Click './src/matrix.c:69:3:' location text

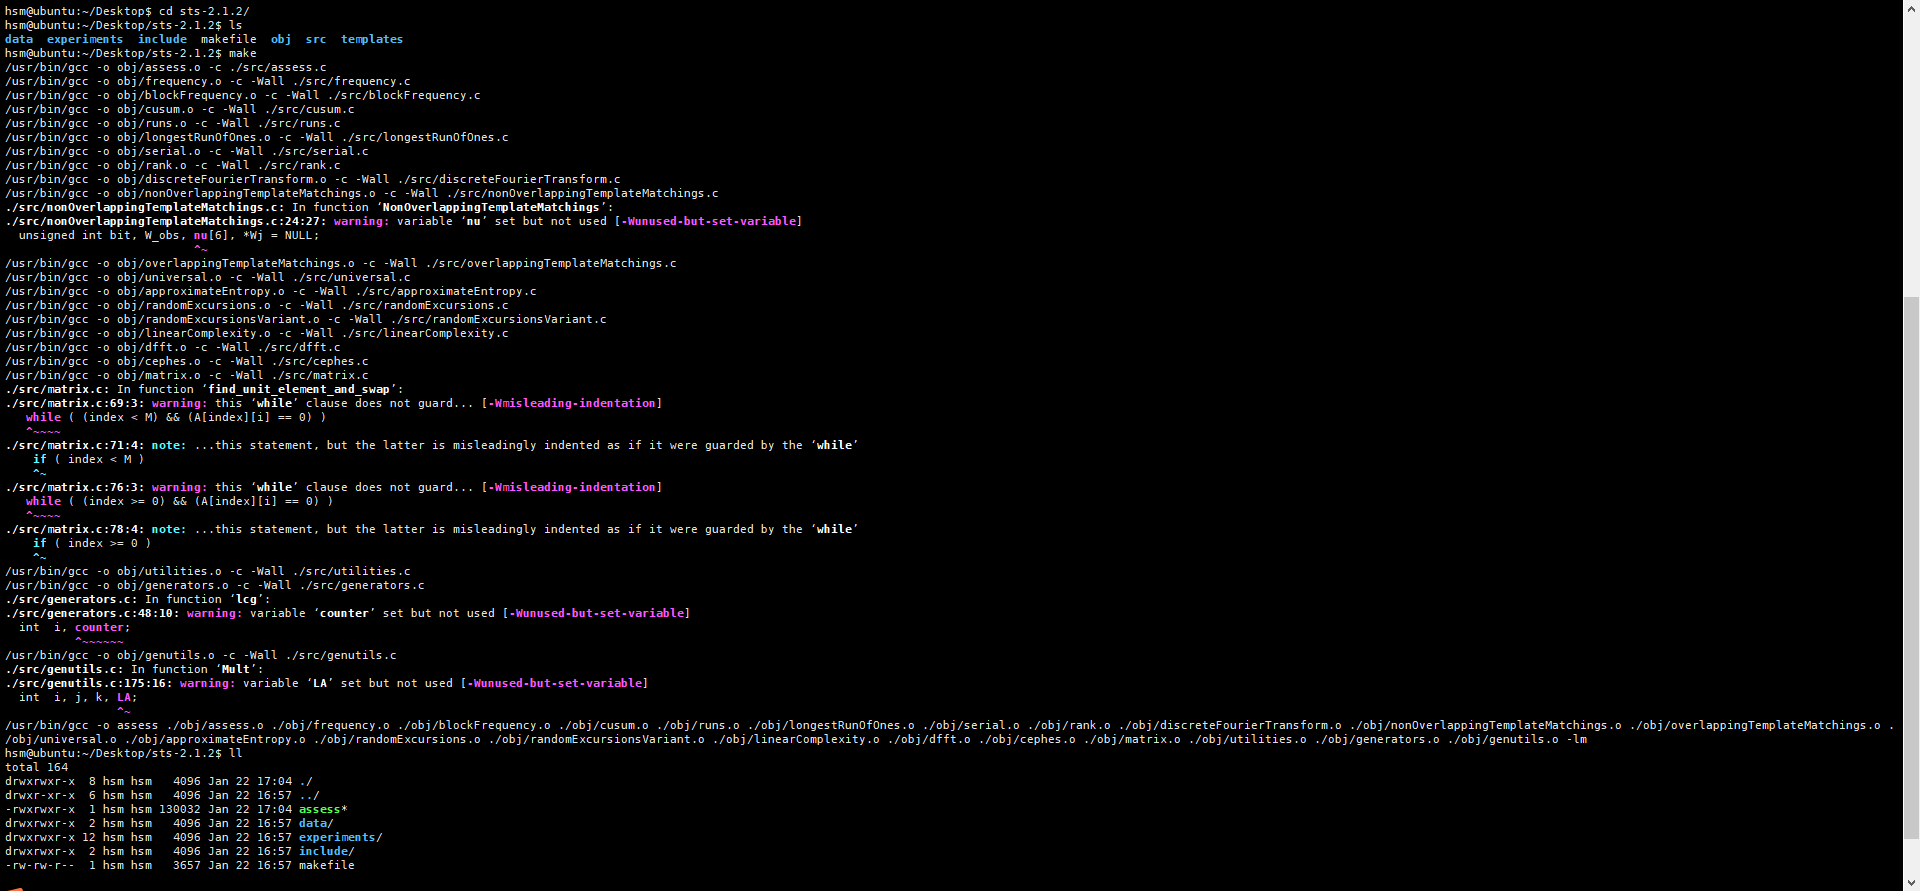click(x=75, y=403)
